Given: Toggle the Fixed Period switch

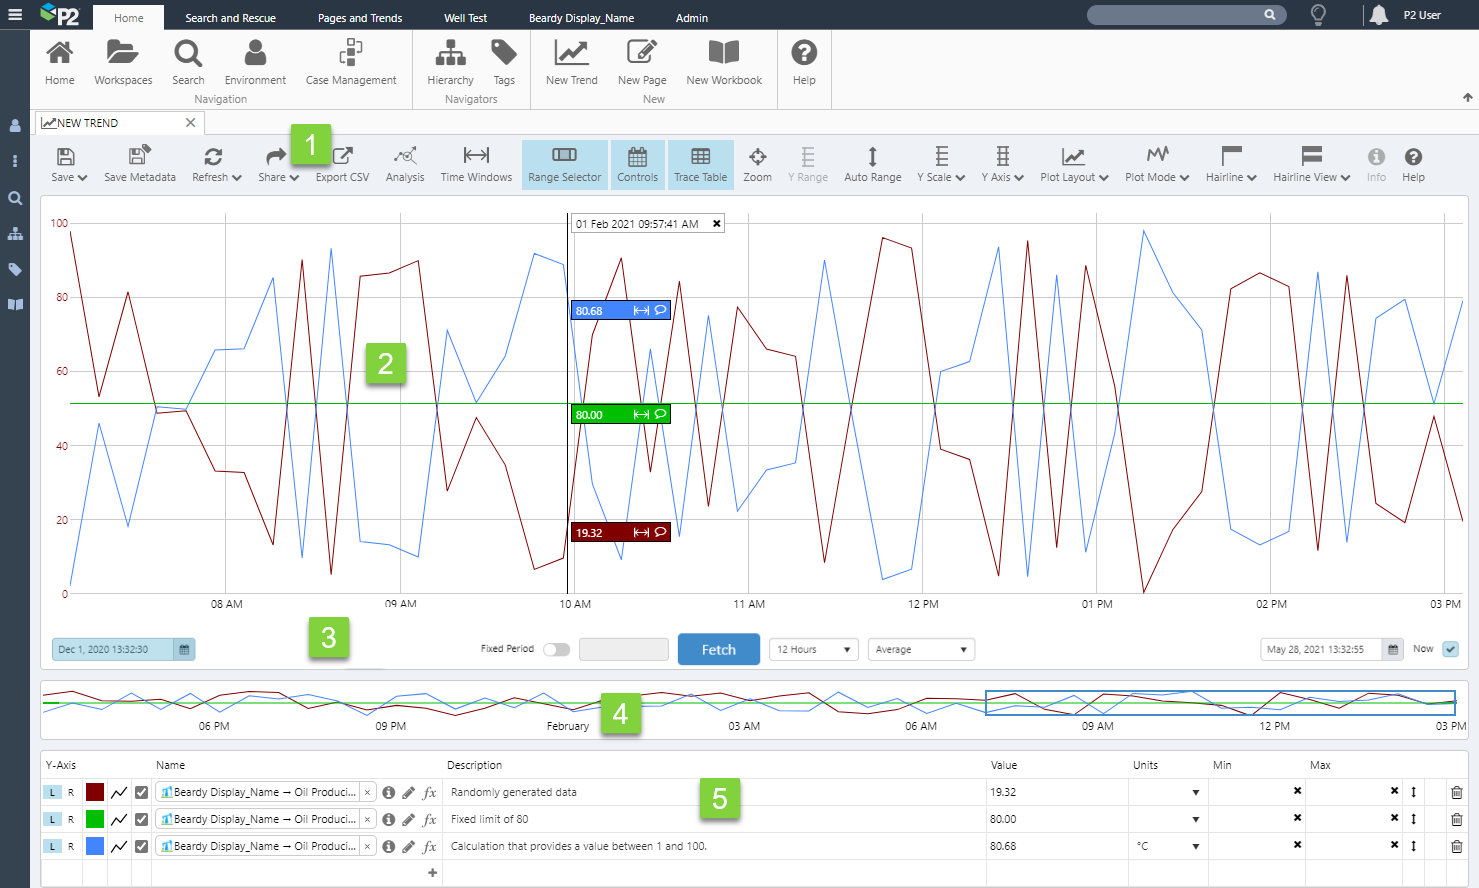Looking at the screenshot, I should point(556,650).
